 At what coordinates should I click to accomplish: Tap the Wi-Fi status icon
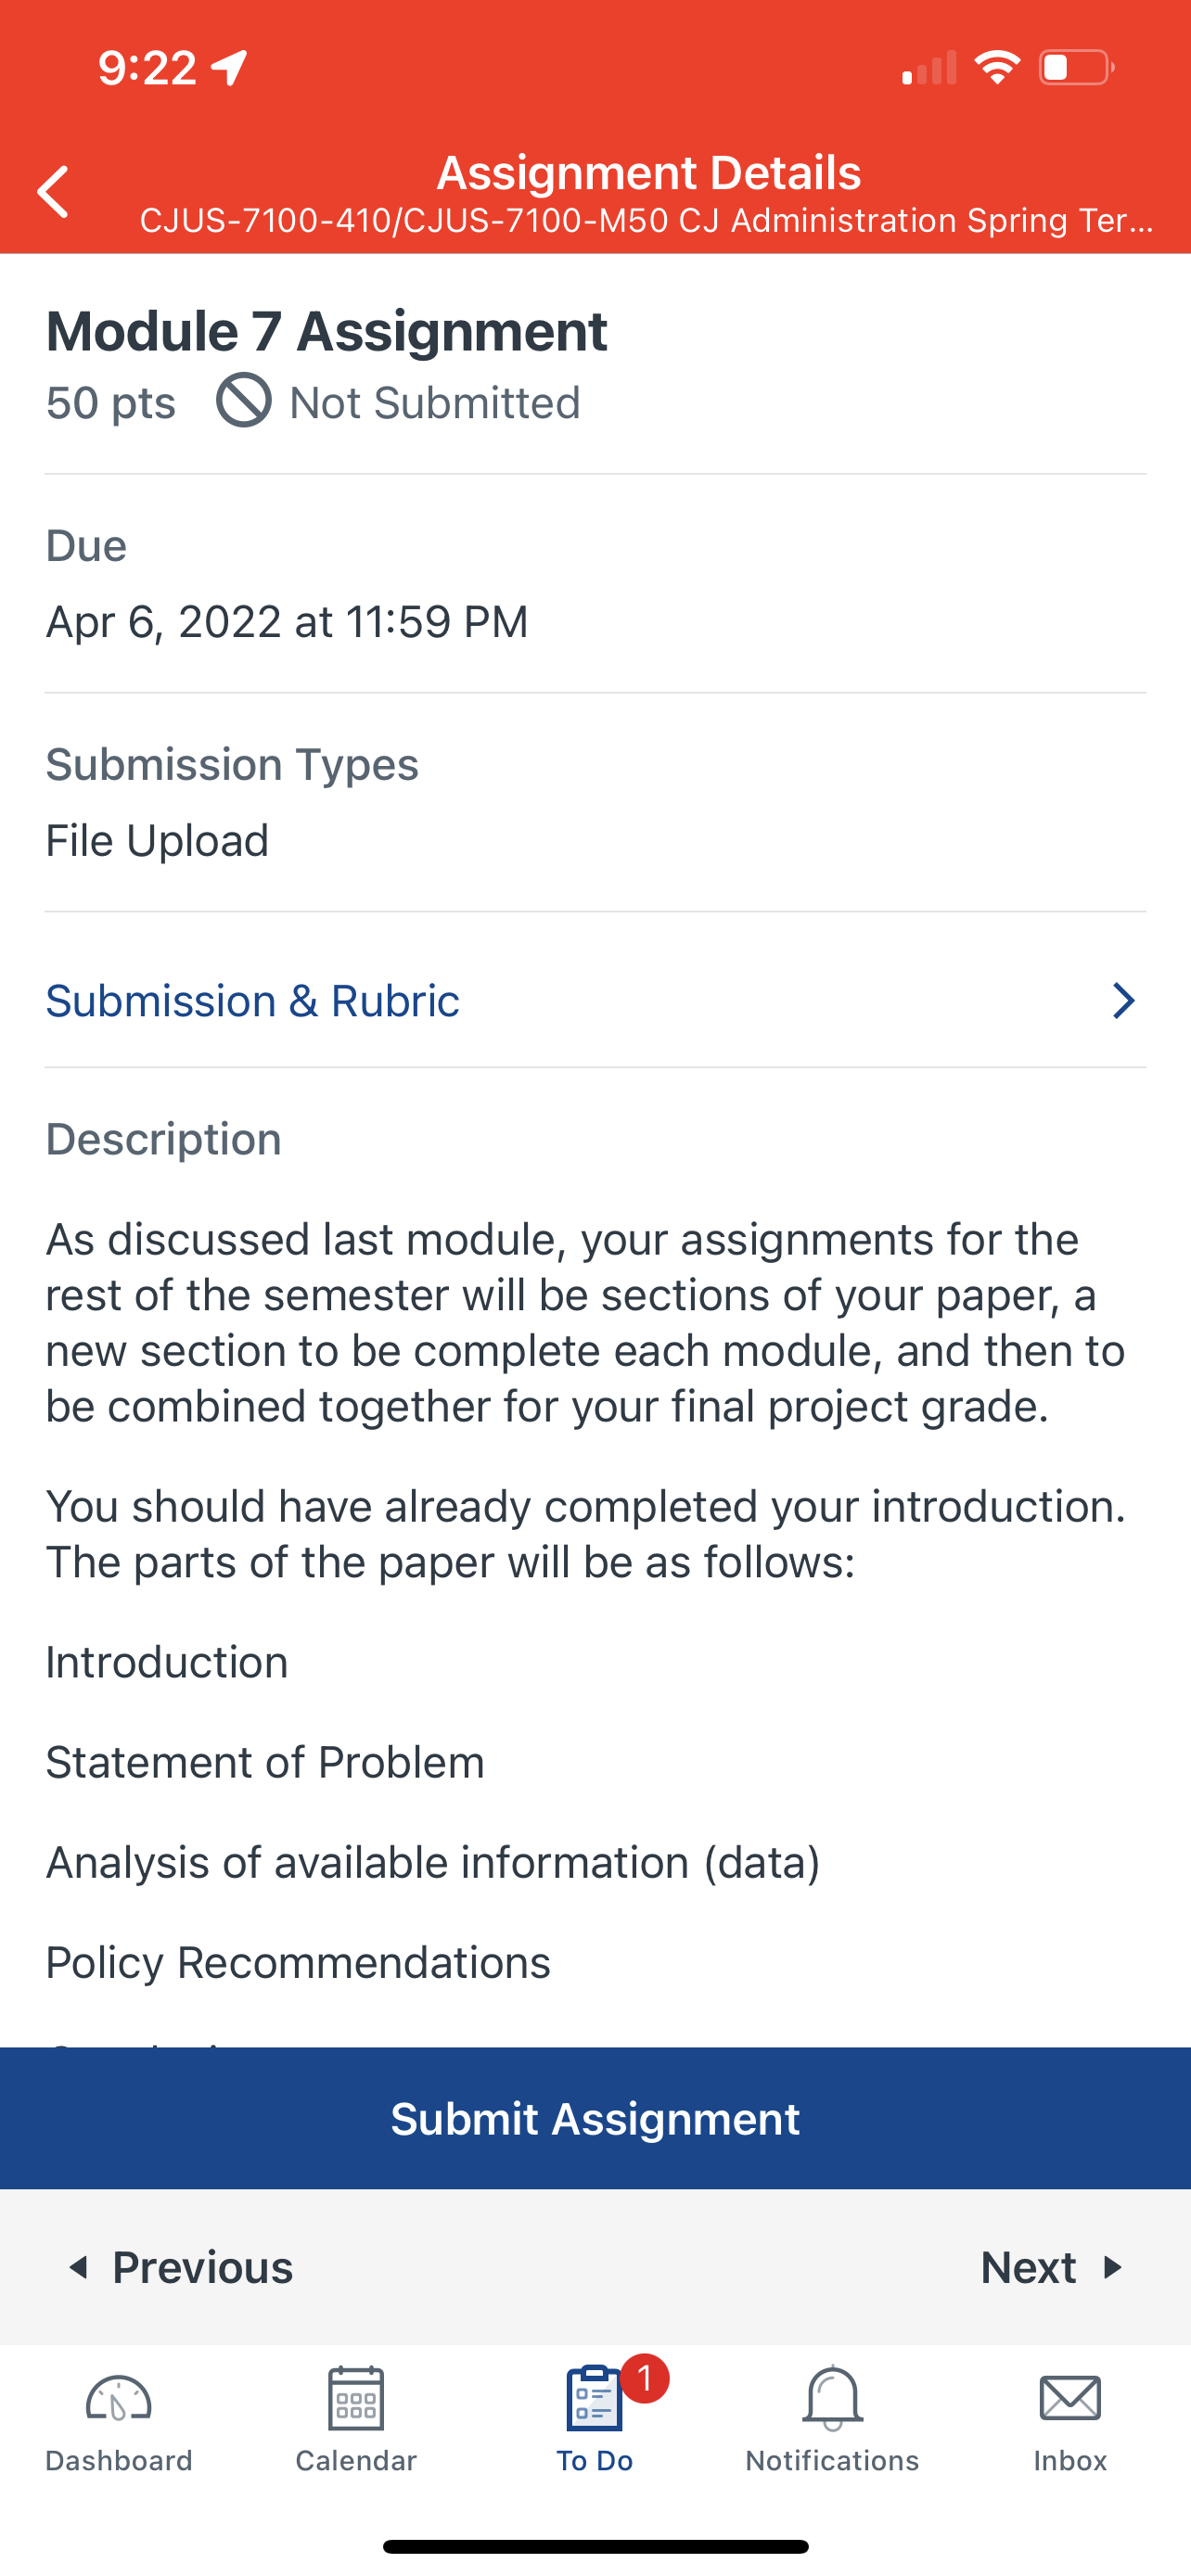tap(996, 68)
